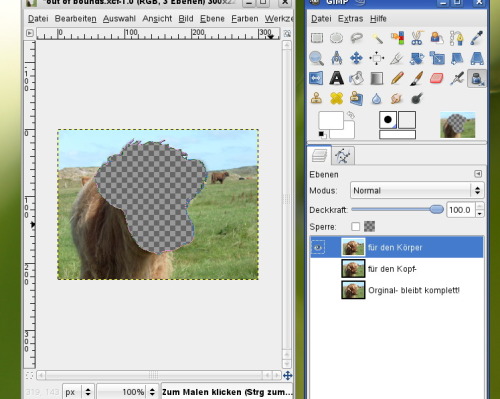The height and width of the screenshot is (399, 500).
Task: Click thumbnail of 'für den Körper' layer
Action: [x=353, y=247]
